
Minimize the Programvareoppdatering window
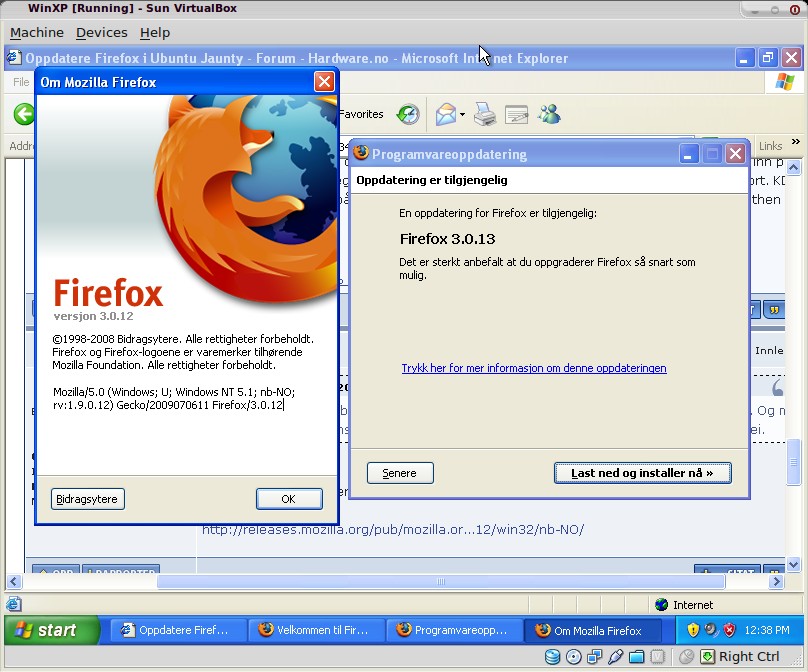688,154
